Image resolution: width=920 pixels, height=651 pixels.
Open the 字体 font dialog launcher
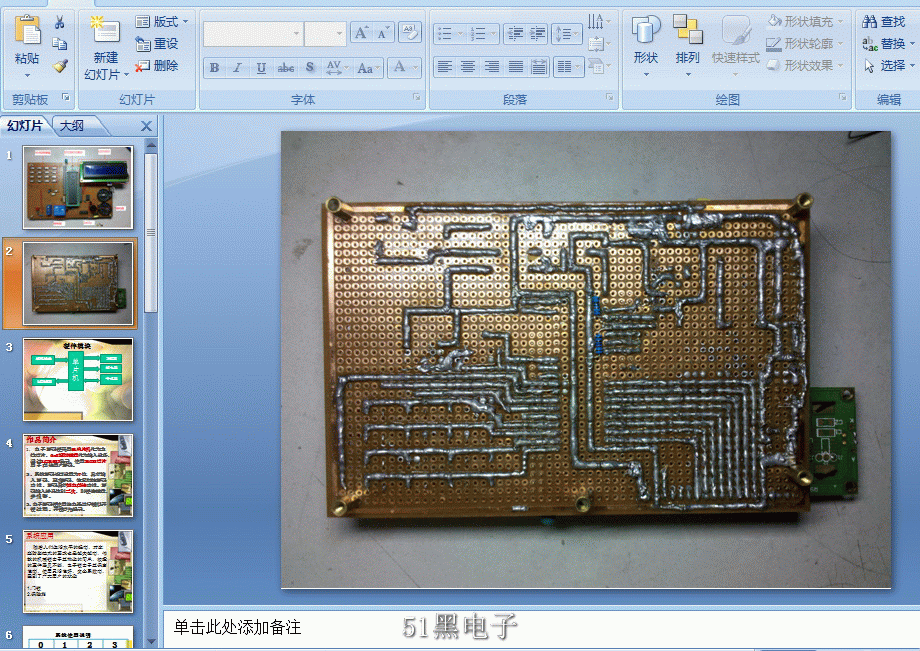click(417, 97)
